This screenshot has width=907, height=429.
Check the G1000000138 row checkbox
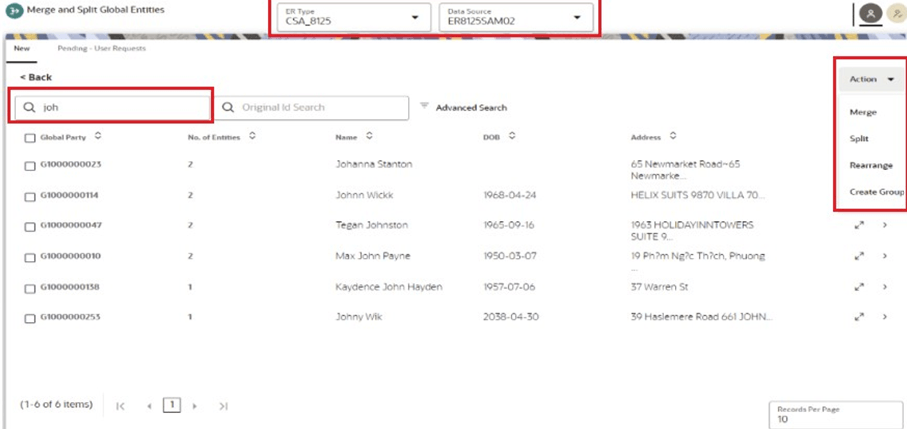click(30, 288)
